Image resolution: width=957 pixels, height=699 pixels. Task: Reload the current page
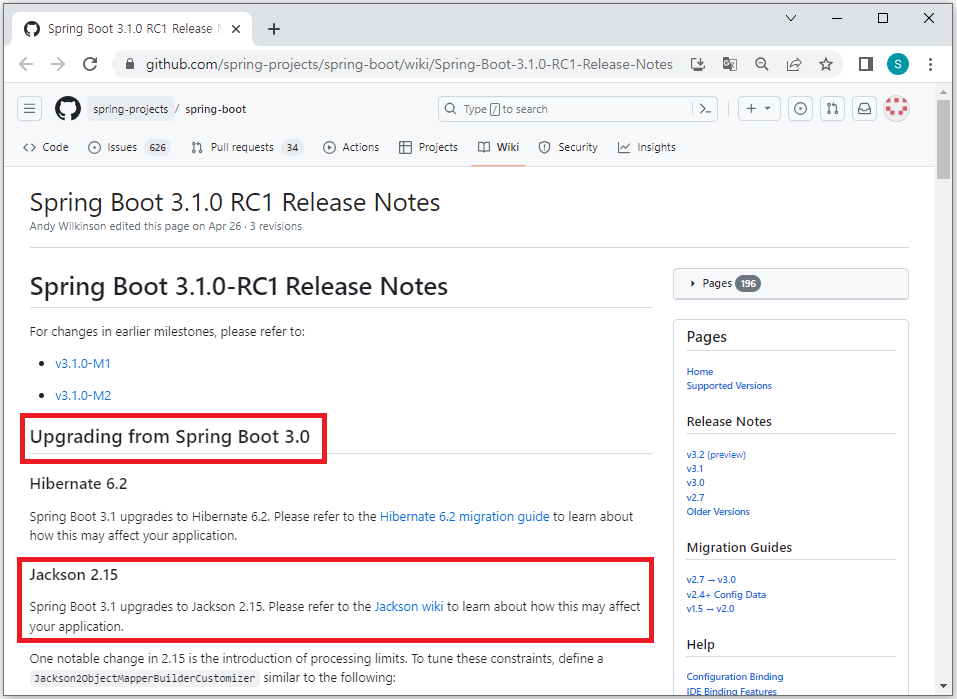(90, 64)
